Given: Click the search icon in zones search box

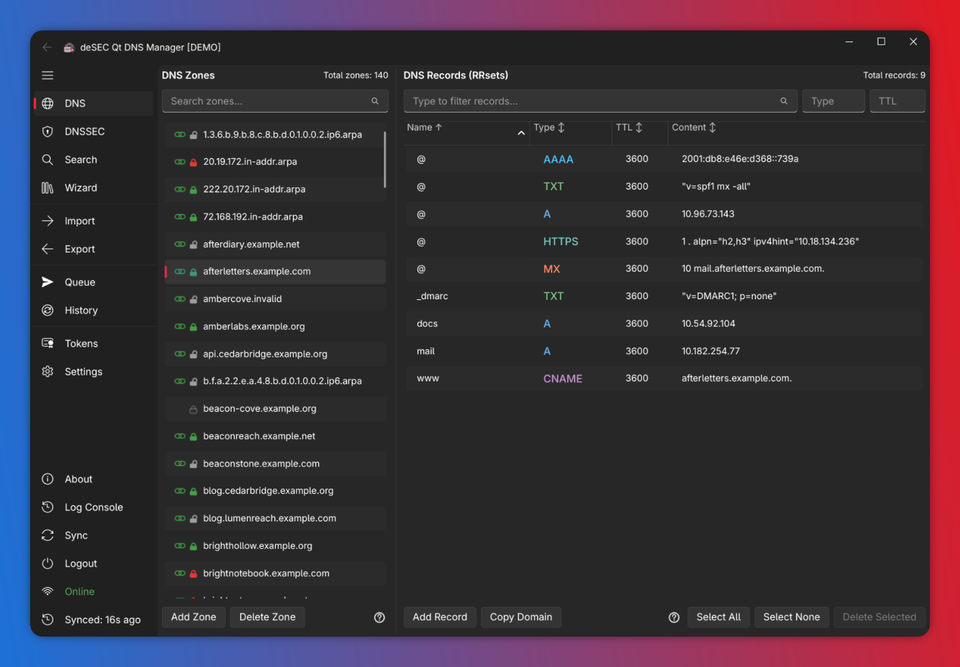Looking at the screenshot, I should click(375, 101).
